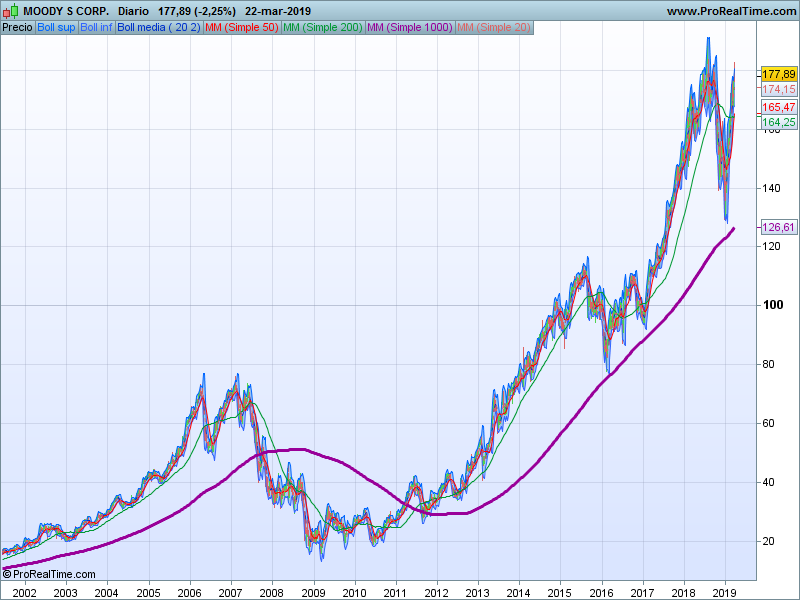
Task: Click the MOODY S CORP. chart title
Action: [x=66, y=11]
